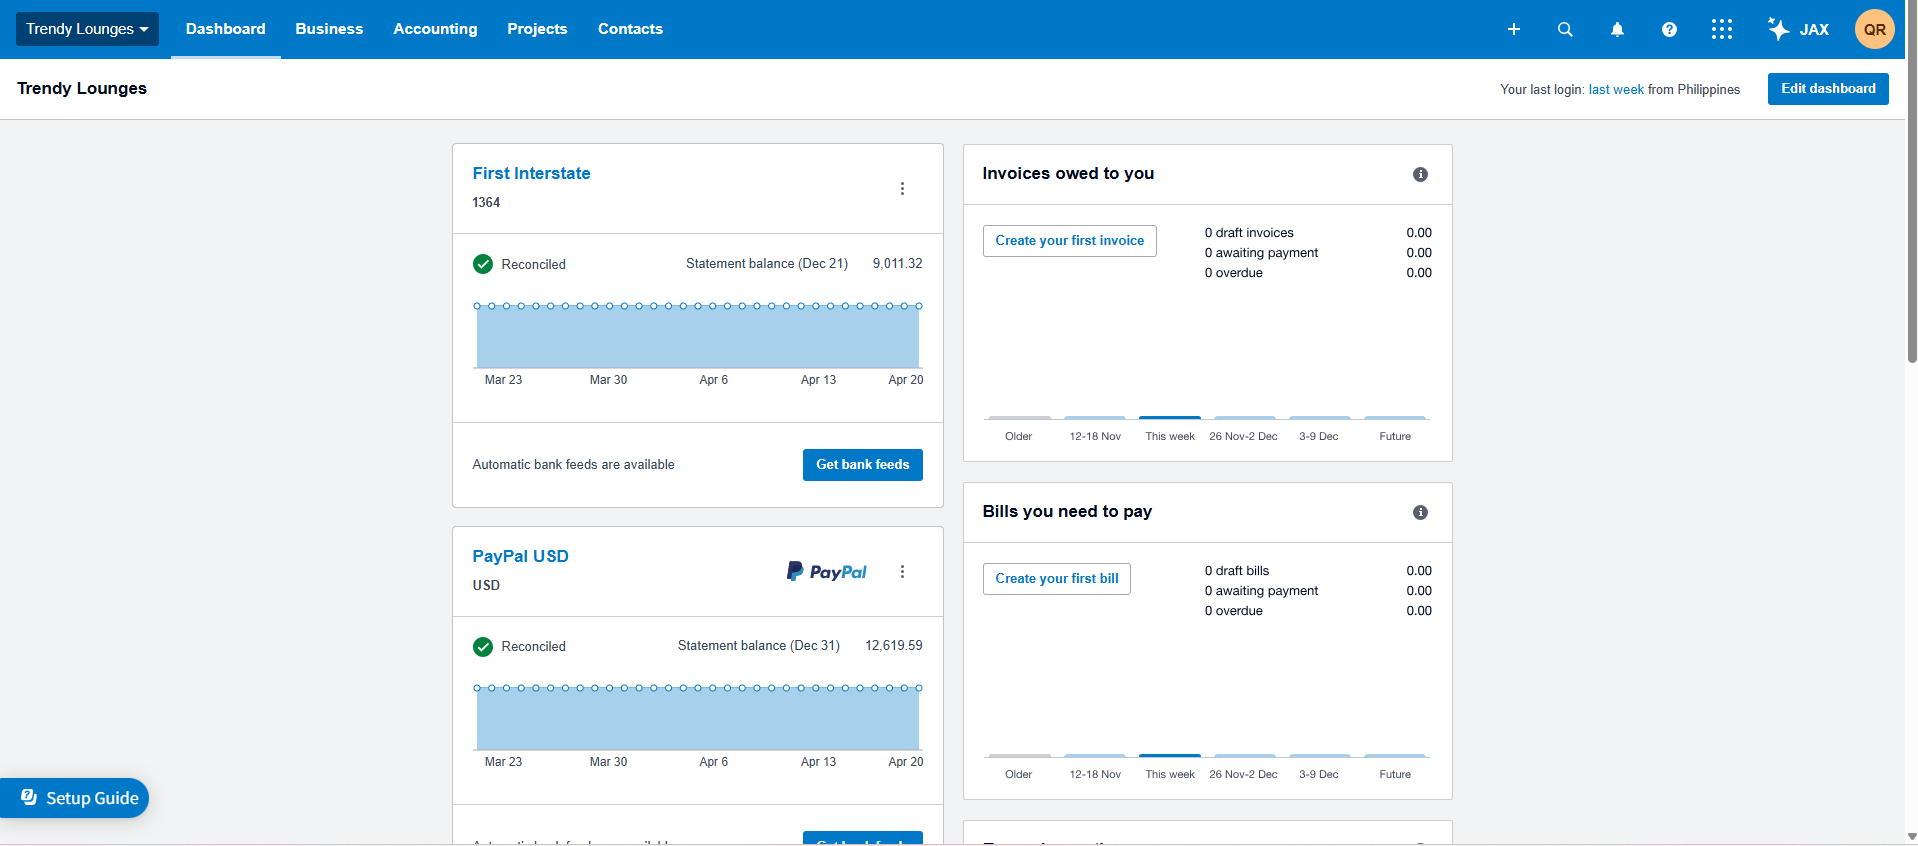
Task: Click Create your first bill
Action: pos(1057,579)
